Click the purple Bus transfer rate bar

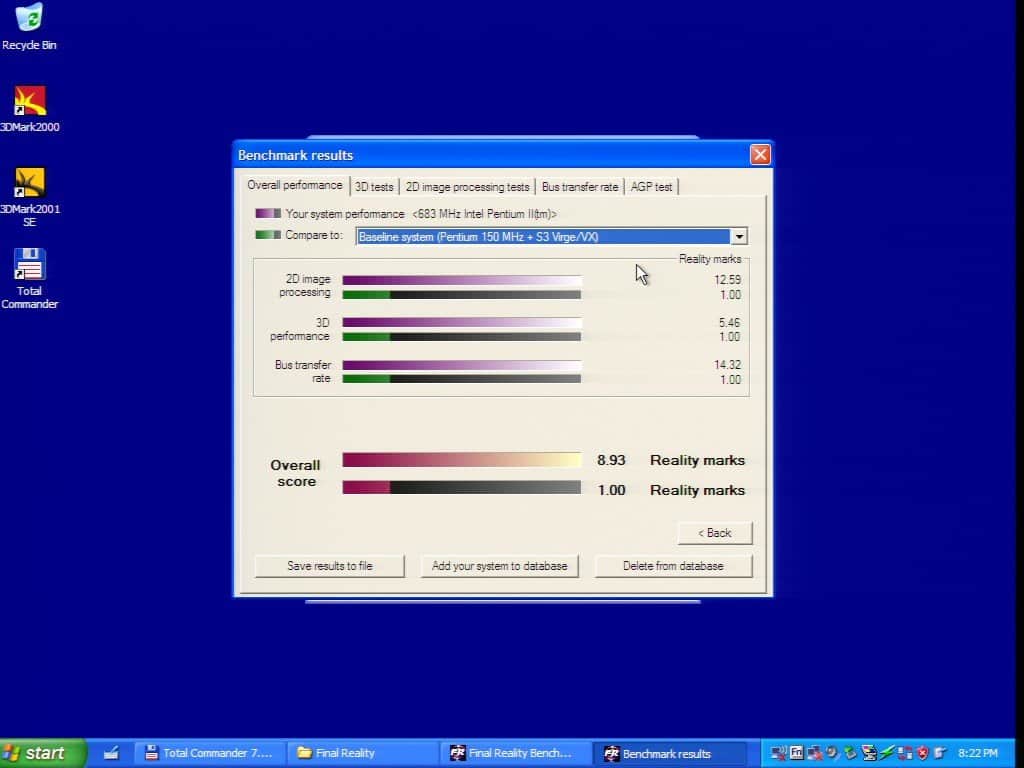click(462, 365)
